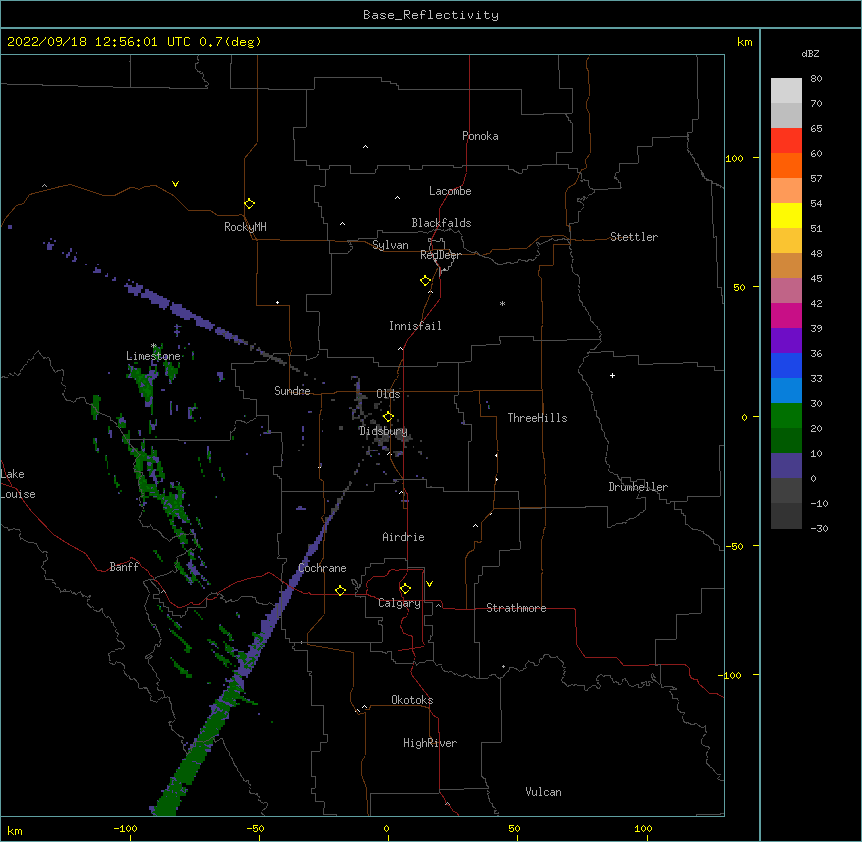Select the 30 dBZ green color swatch
862x842 pixels.
pyautogui.click(x=786, y=416)
